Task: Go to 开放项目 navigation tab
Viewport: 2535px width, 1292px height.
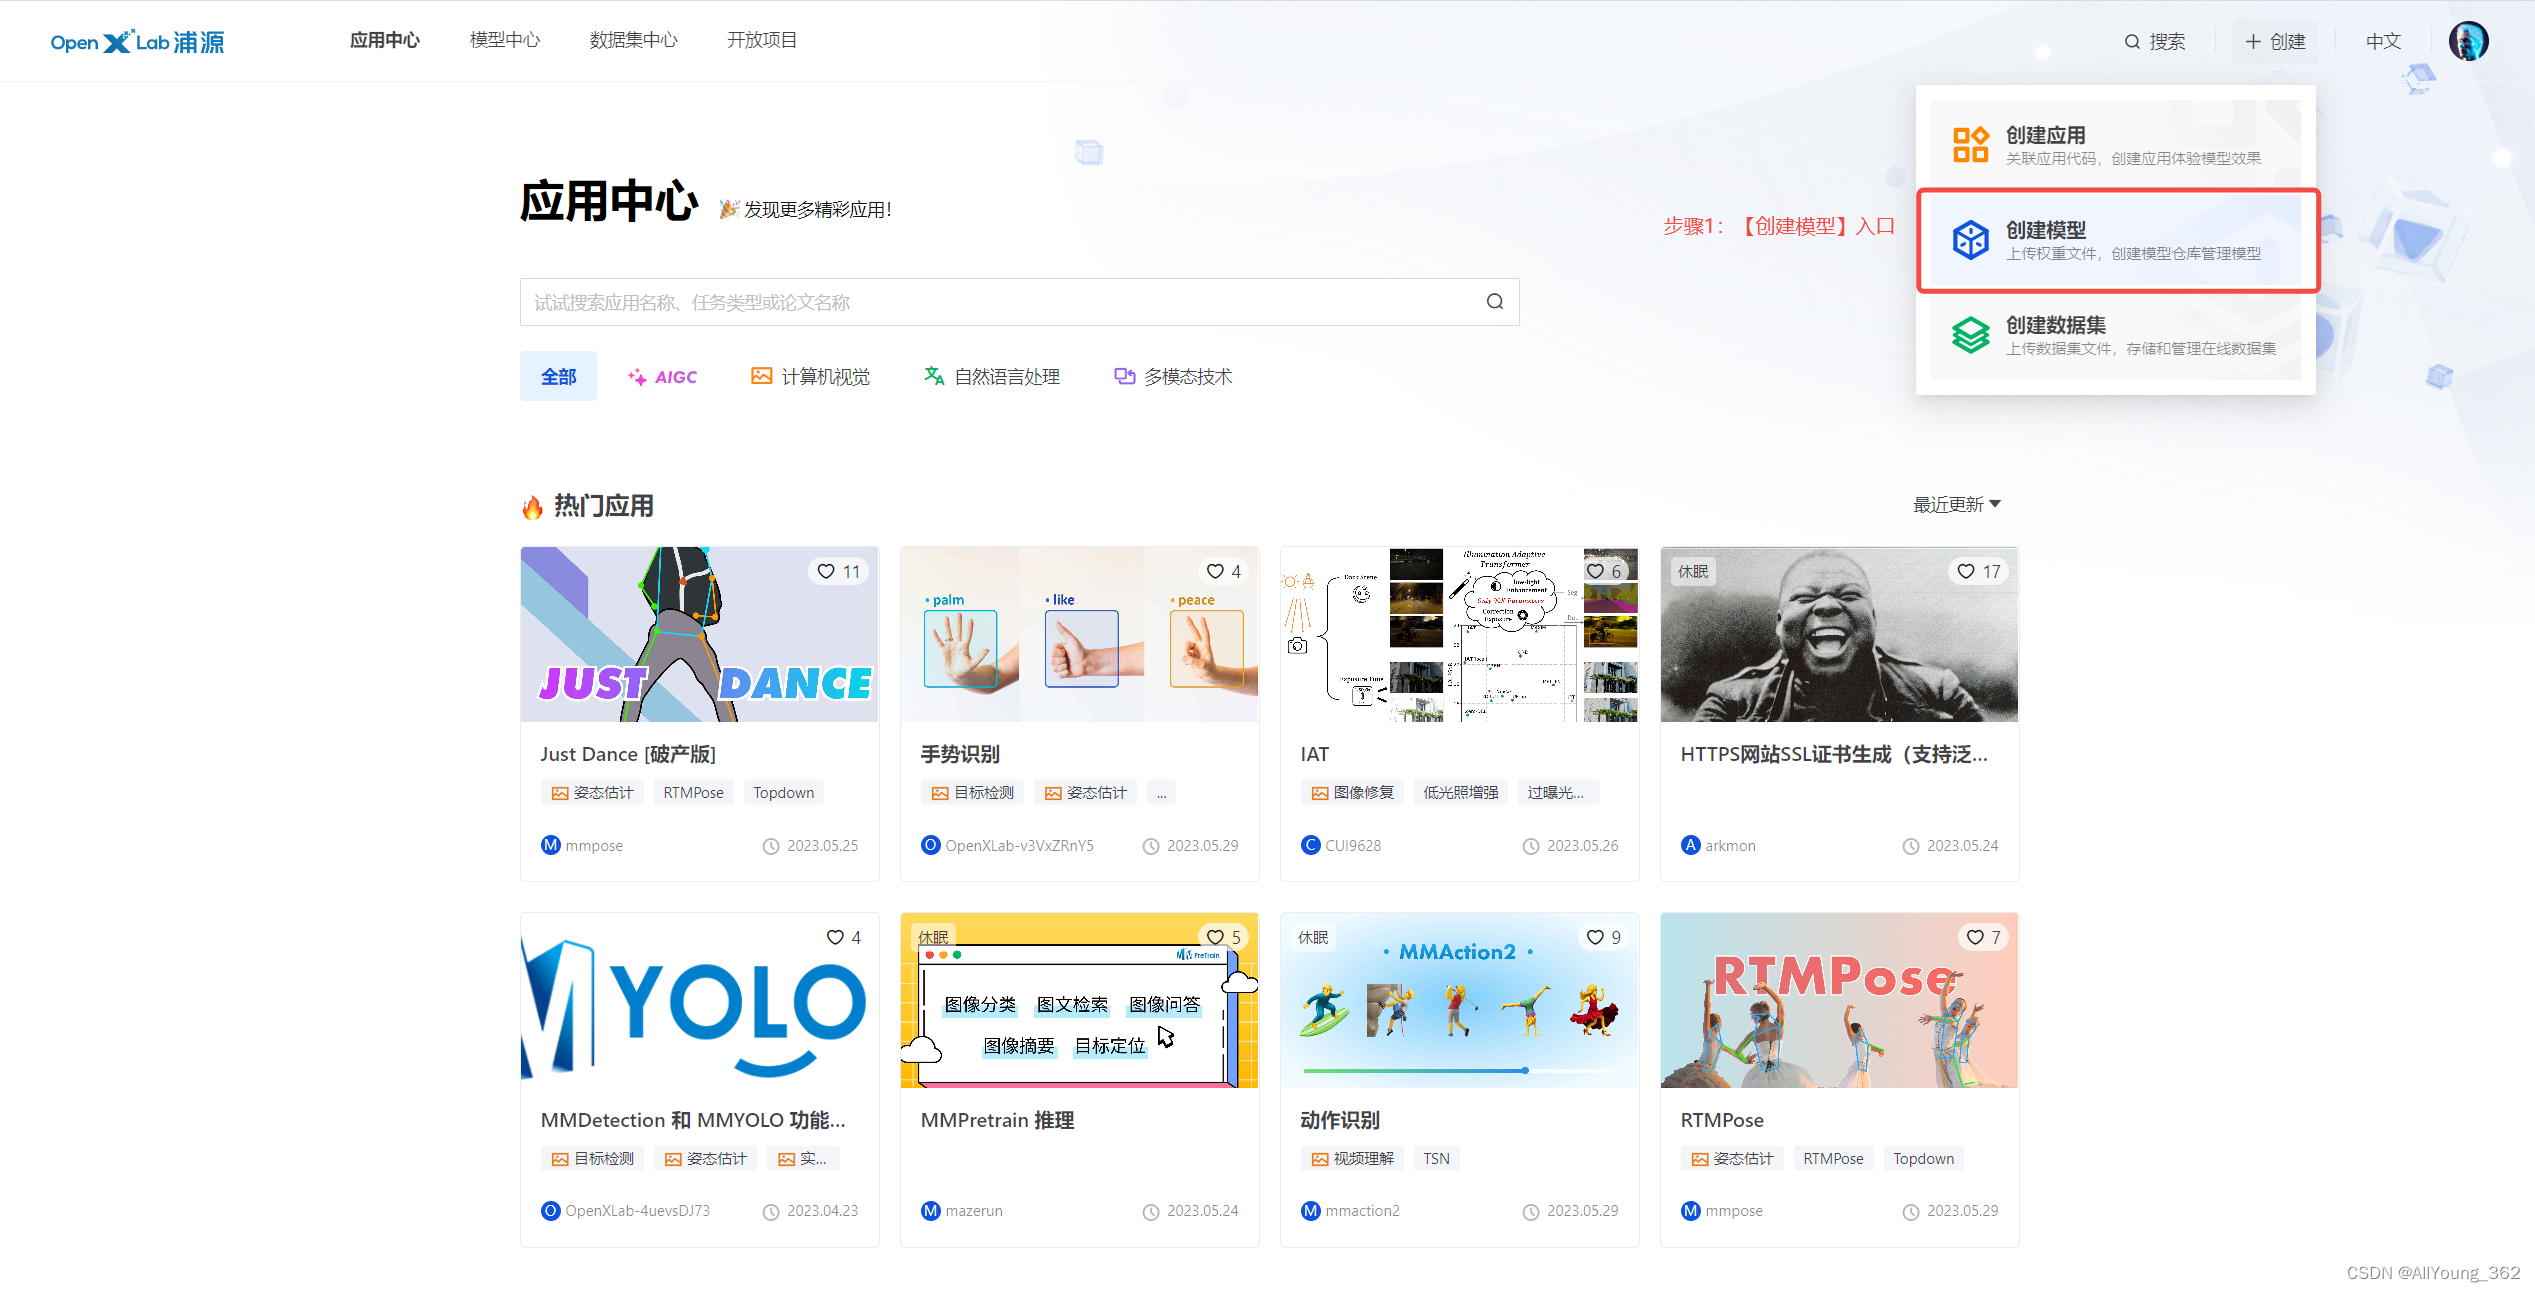Action: click(761, 40)
